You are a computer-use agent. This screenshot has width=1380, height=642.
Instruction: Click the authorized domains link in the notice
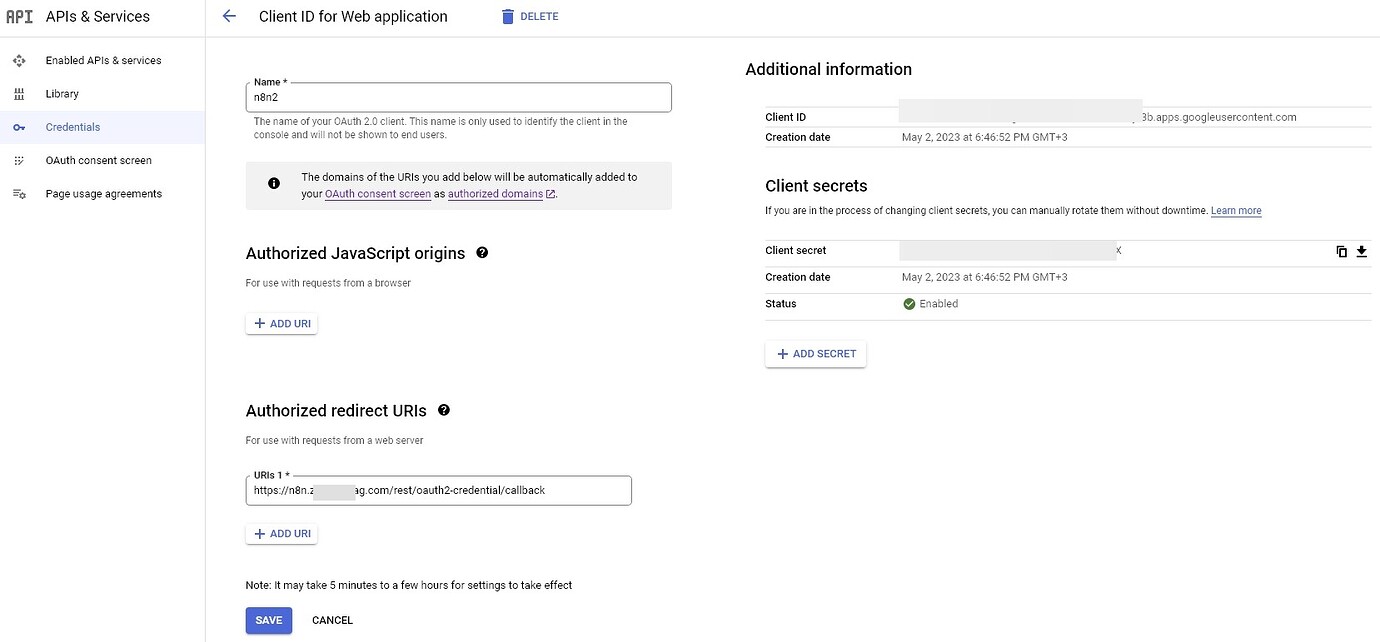(495, 193)
